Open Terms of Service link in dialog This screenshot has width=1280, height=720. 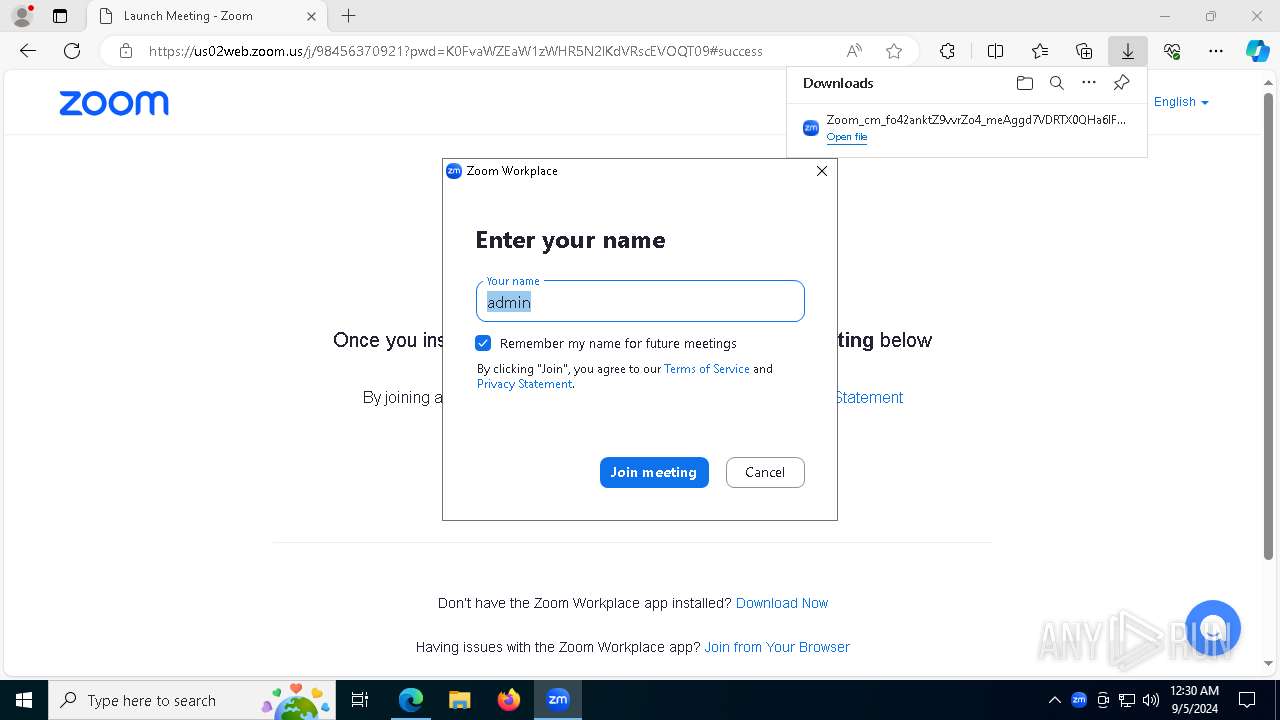[x=707, y=369]
